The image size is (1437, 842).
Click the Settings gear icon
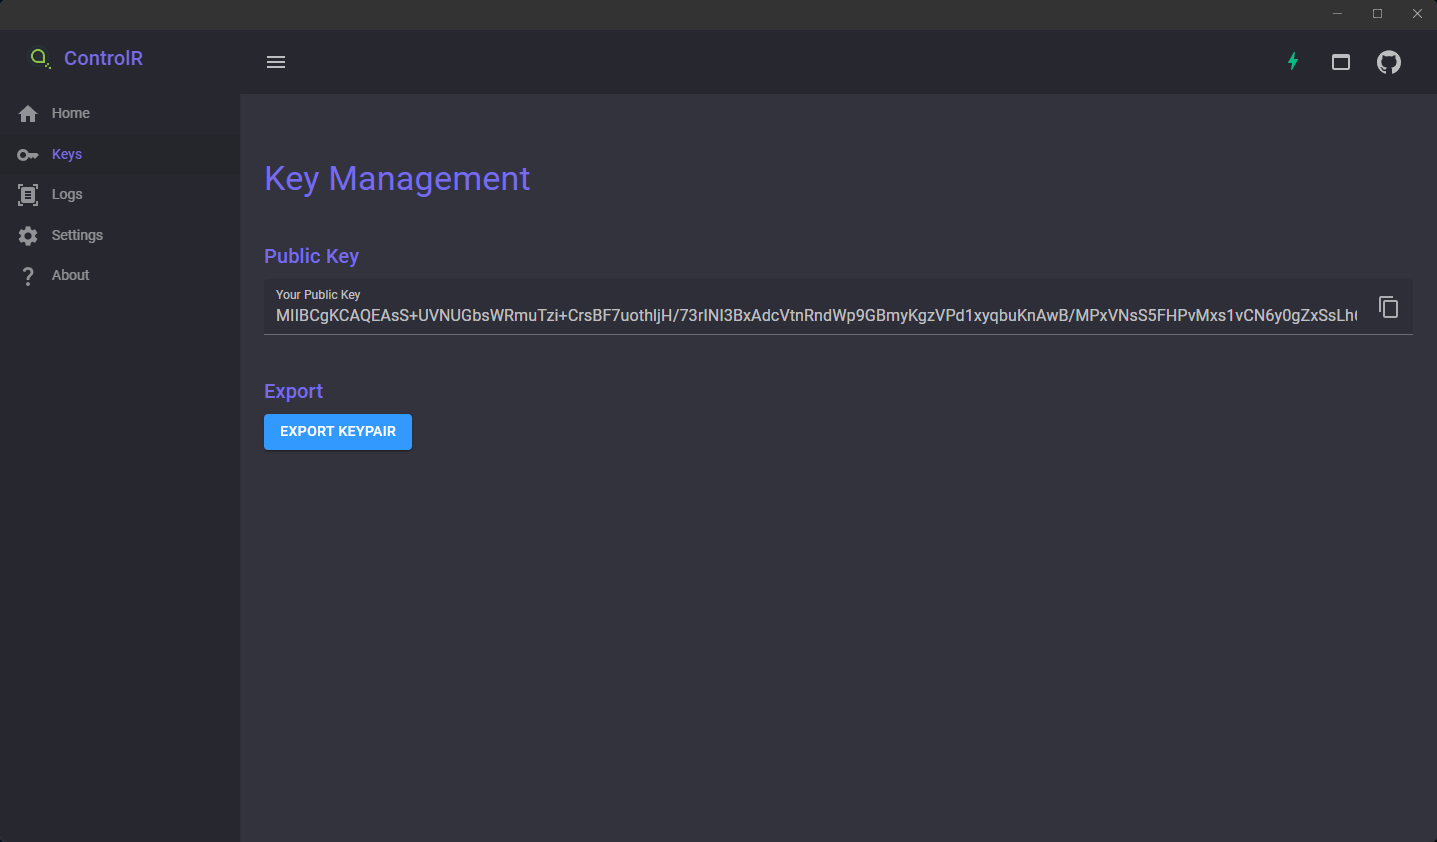(28, 236)
